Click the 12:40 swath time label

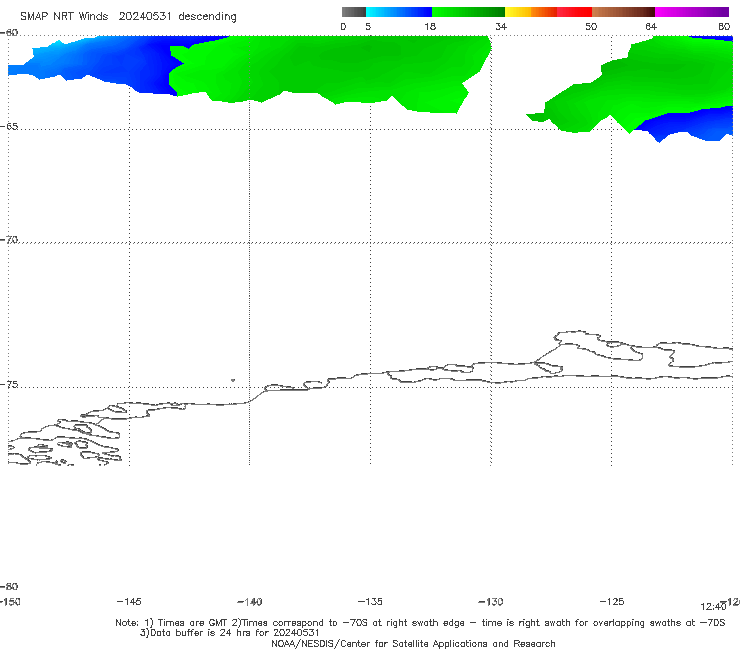coord(713,607)
